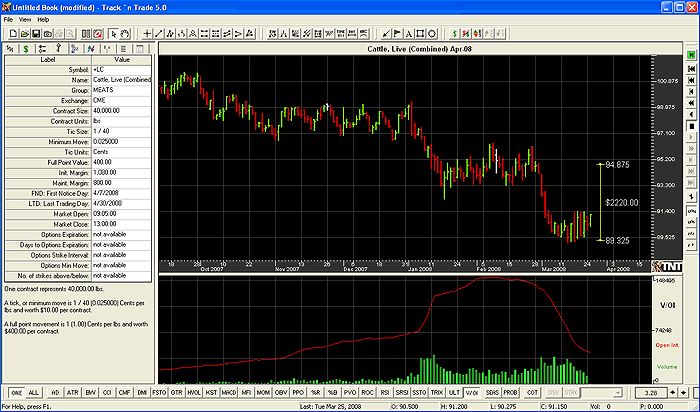The image size is (700, 412).
Task: Select the trend line drawing tool
Action: (x=158, y=33)
